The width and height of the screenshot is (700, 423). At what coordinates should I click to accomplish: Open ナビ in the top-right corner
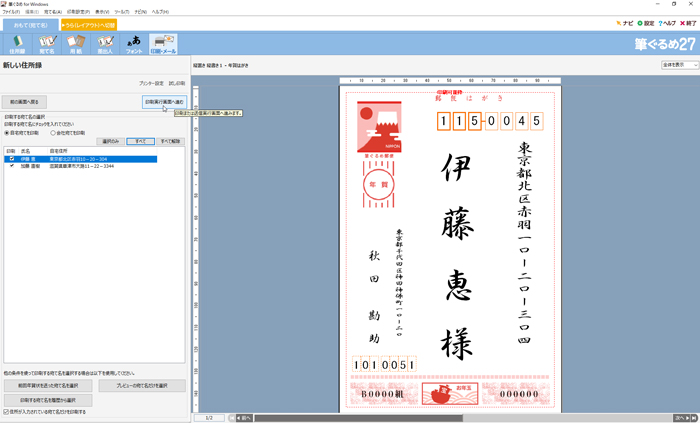point(625,23)
